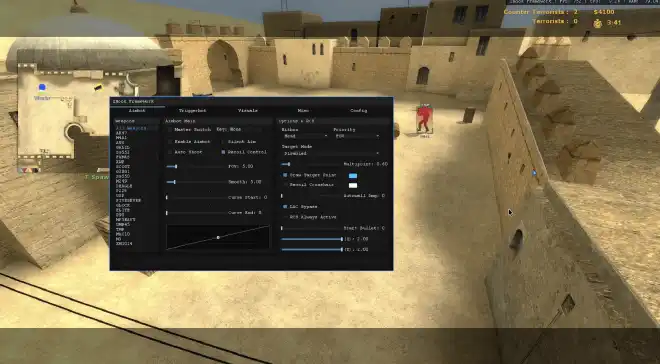Open the Visuals tab
This screenshot has width=660, height=364.
pyautogui.click(x=248, y=111)
